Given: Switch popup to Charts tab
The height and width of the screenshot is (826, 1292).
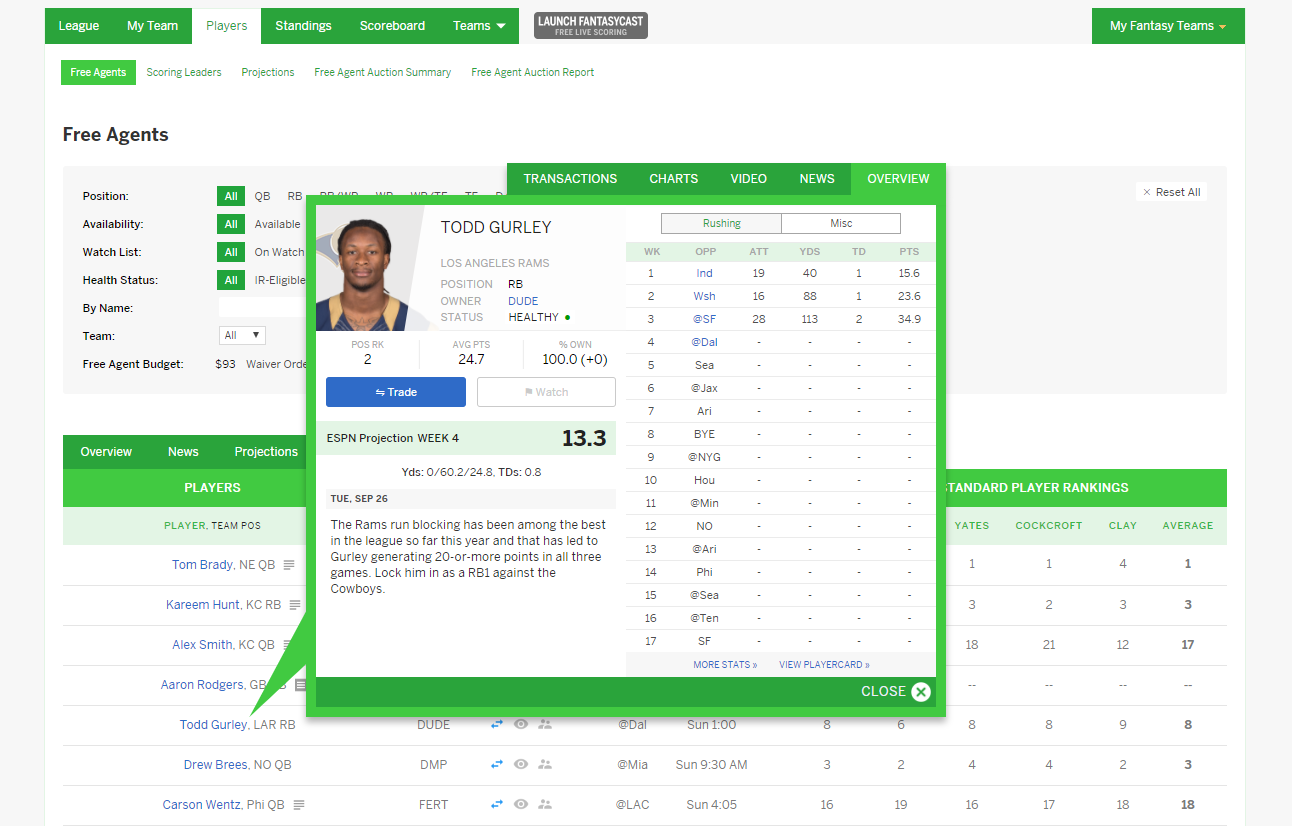Looking at the screenshot, I should (674, 179).
